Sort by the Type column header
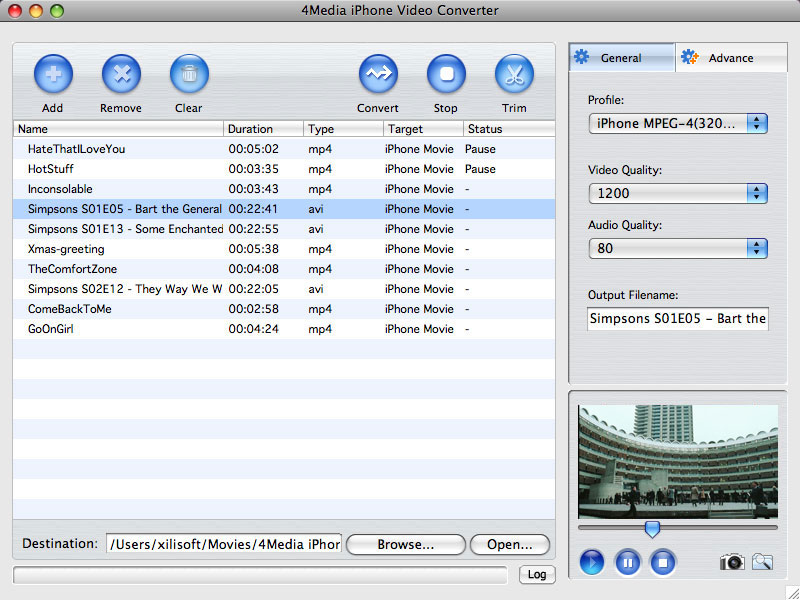The image size is (800, 600). pyautogui.click(x=343, y=129)
